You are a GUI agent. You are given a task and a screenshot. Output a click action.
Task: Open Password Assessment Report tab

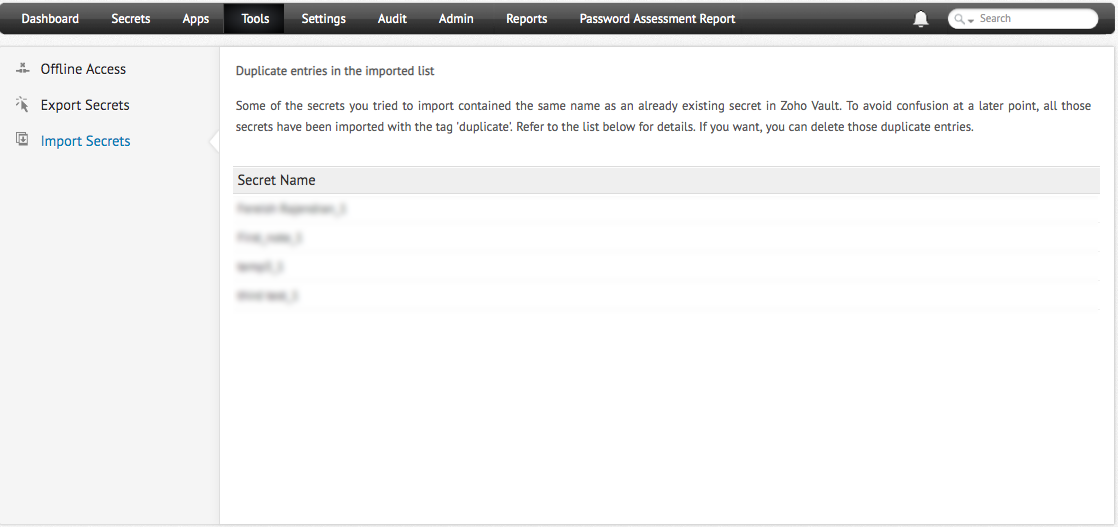coord(657,19)
